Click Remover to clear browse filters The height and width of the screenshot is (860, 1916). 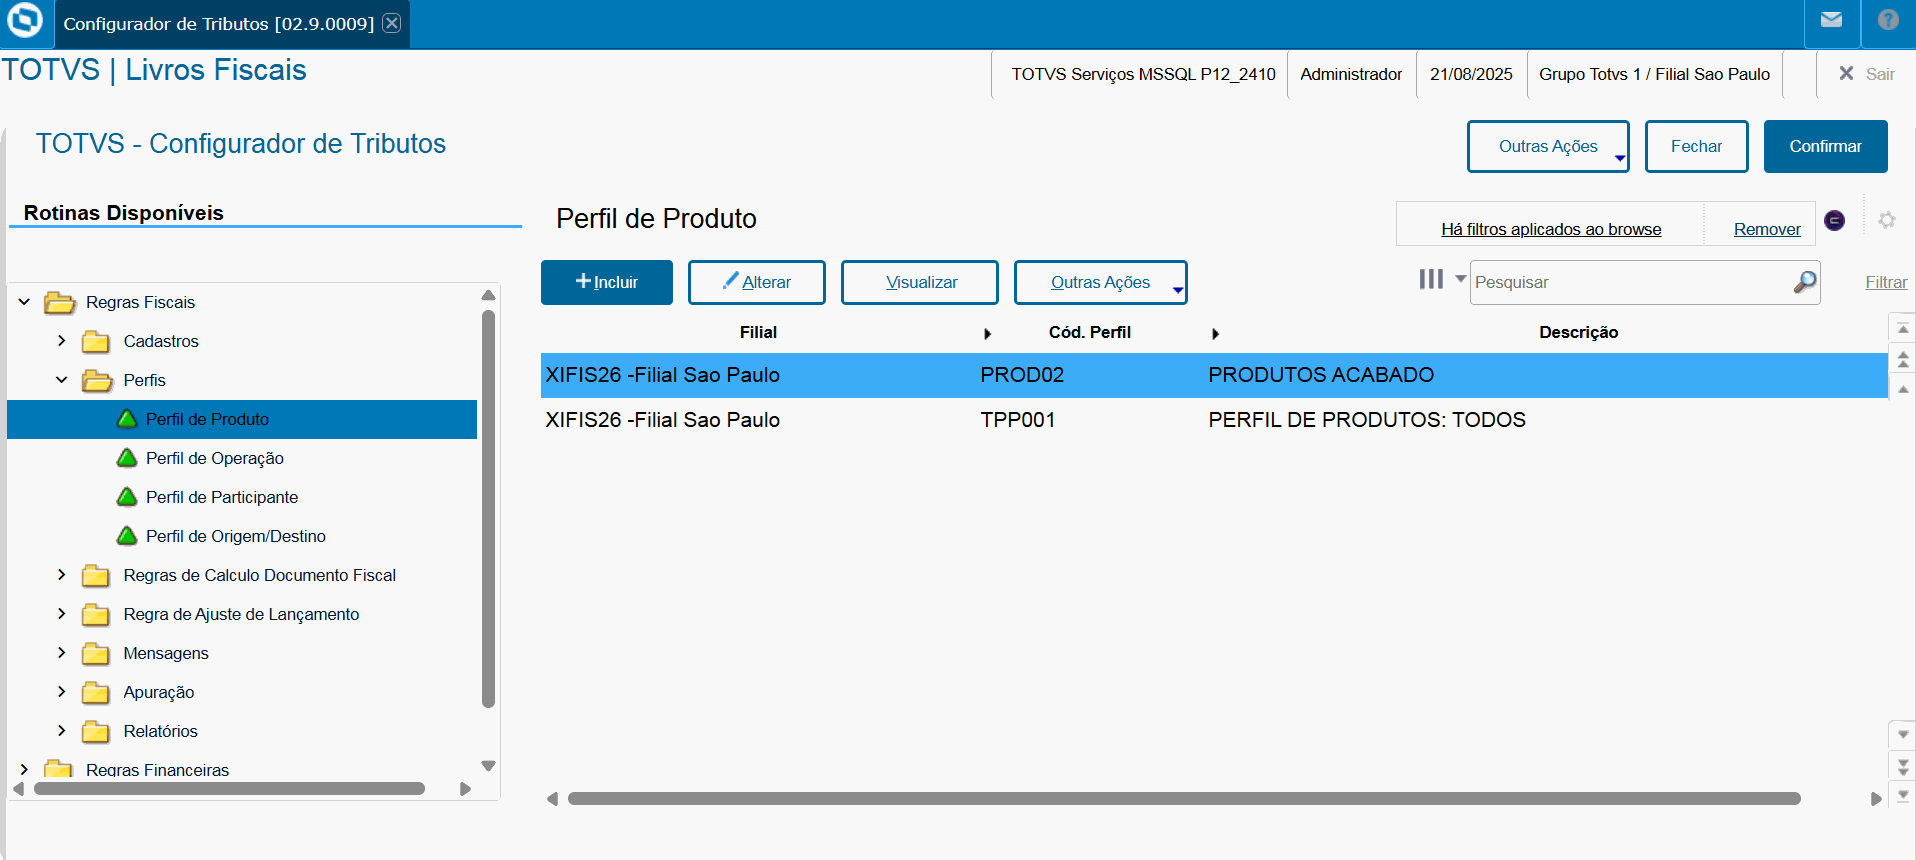point(1767,229)
